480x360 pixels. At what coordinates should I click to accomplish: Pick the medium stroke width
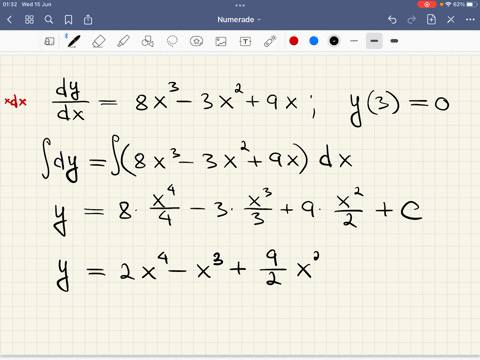[x=374, y=41]
